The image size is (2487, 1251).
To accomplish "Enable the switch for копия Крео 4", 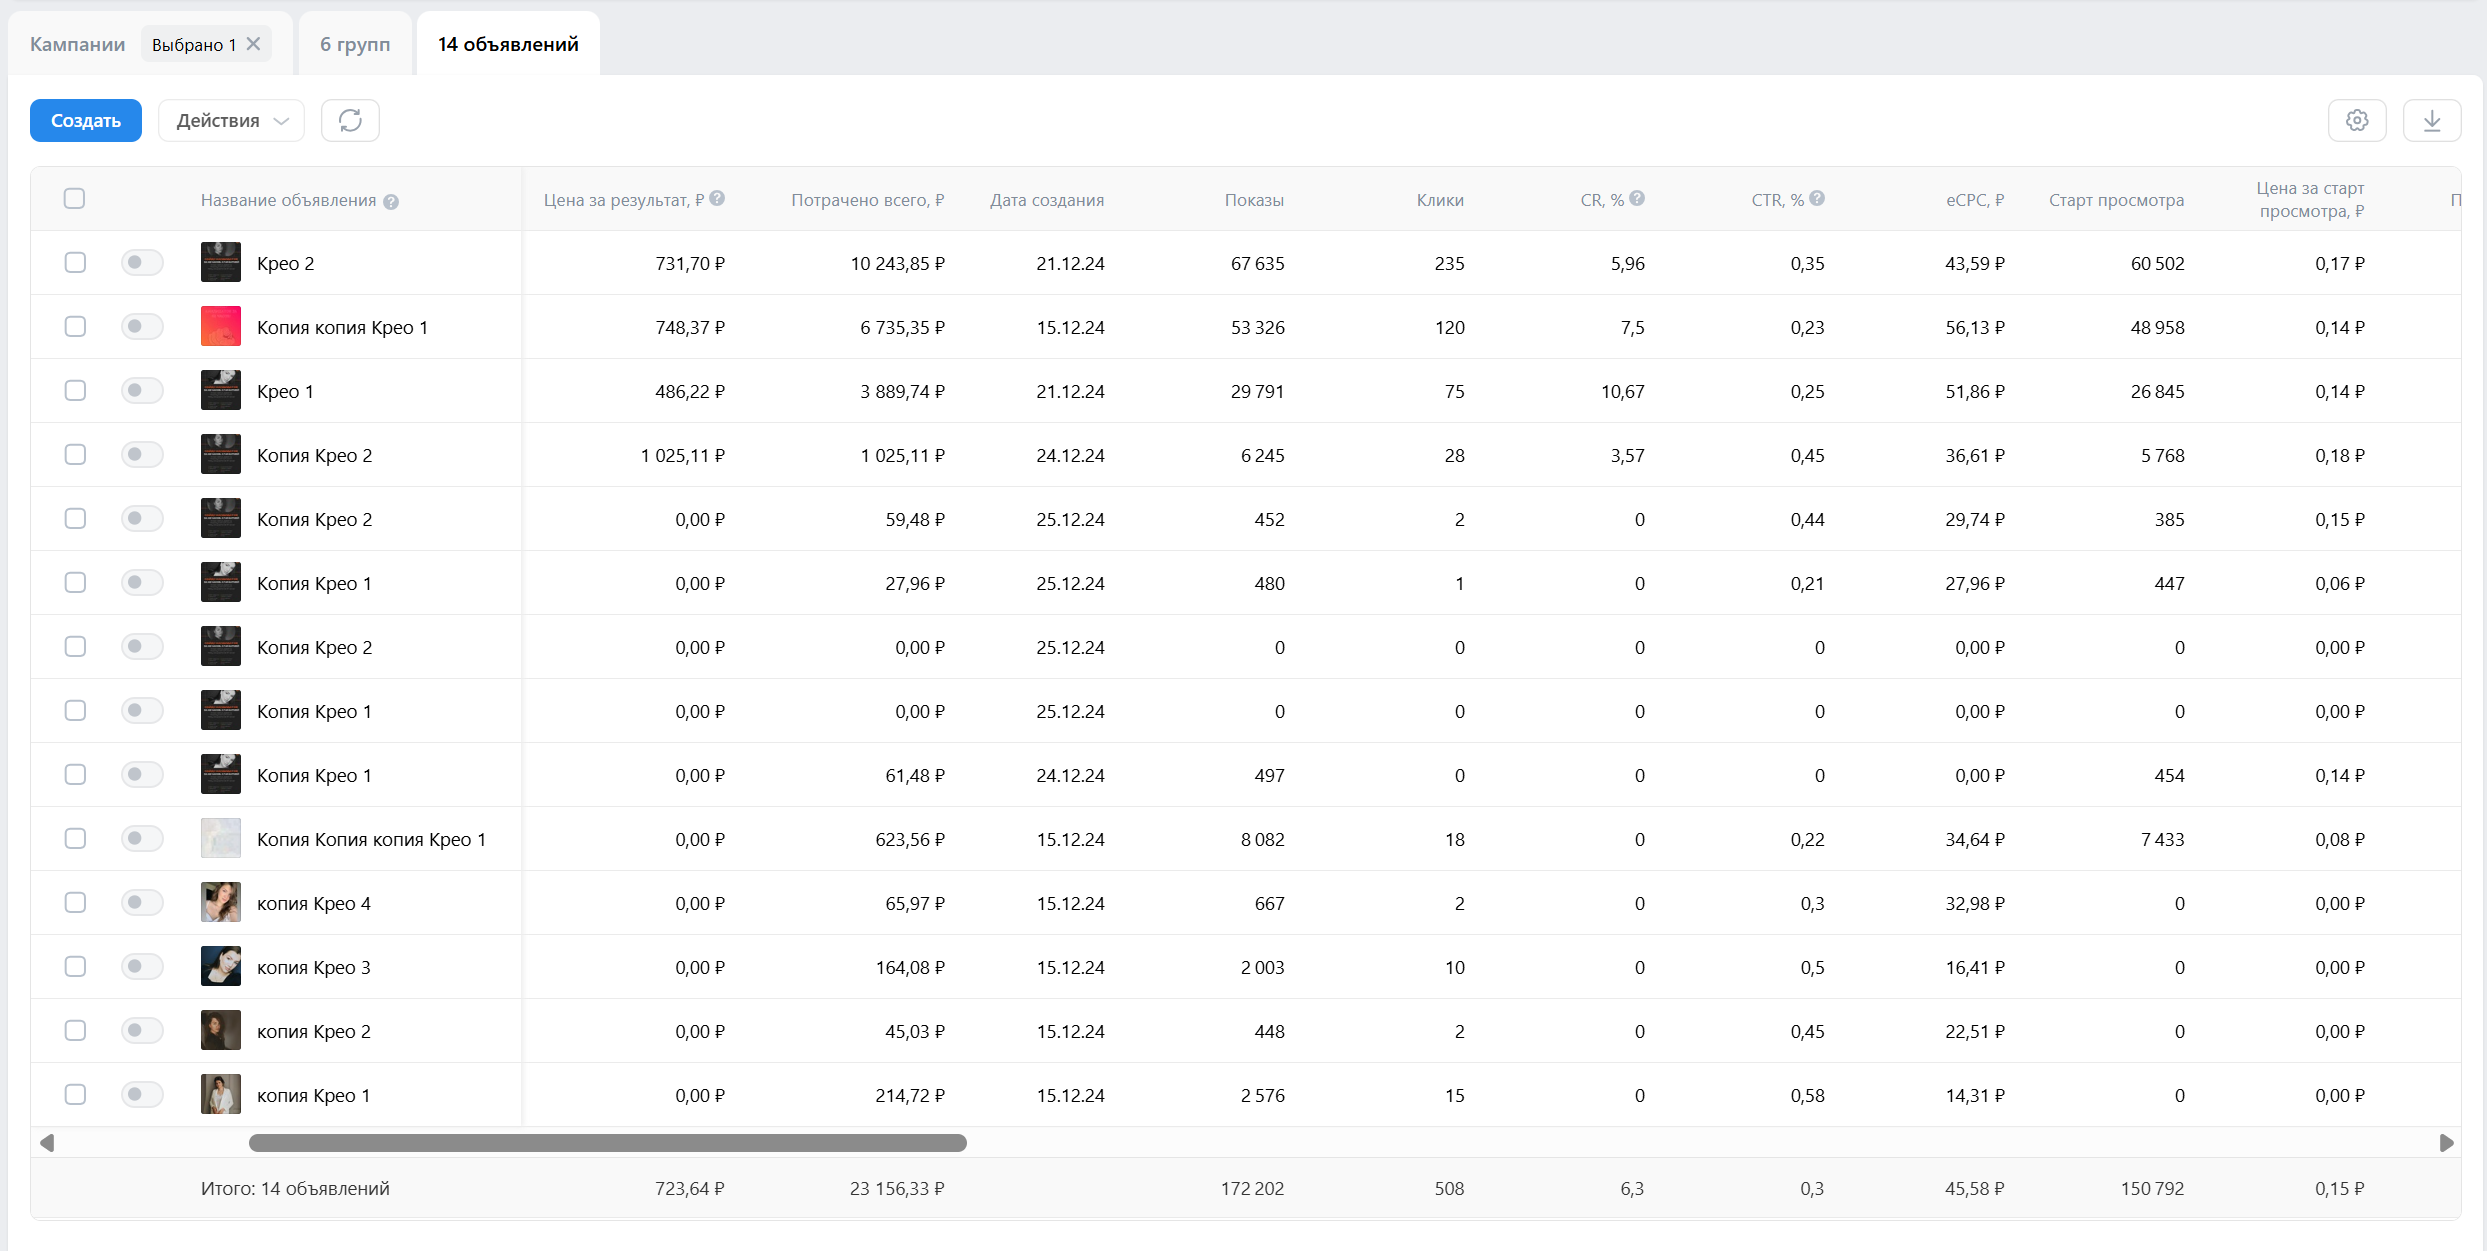I will (x=142, y=903).
